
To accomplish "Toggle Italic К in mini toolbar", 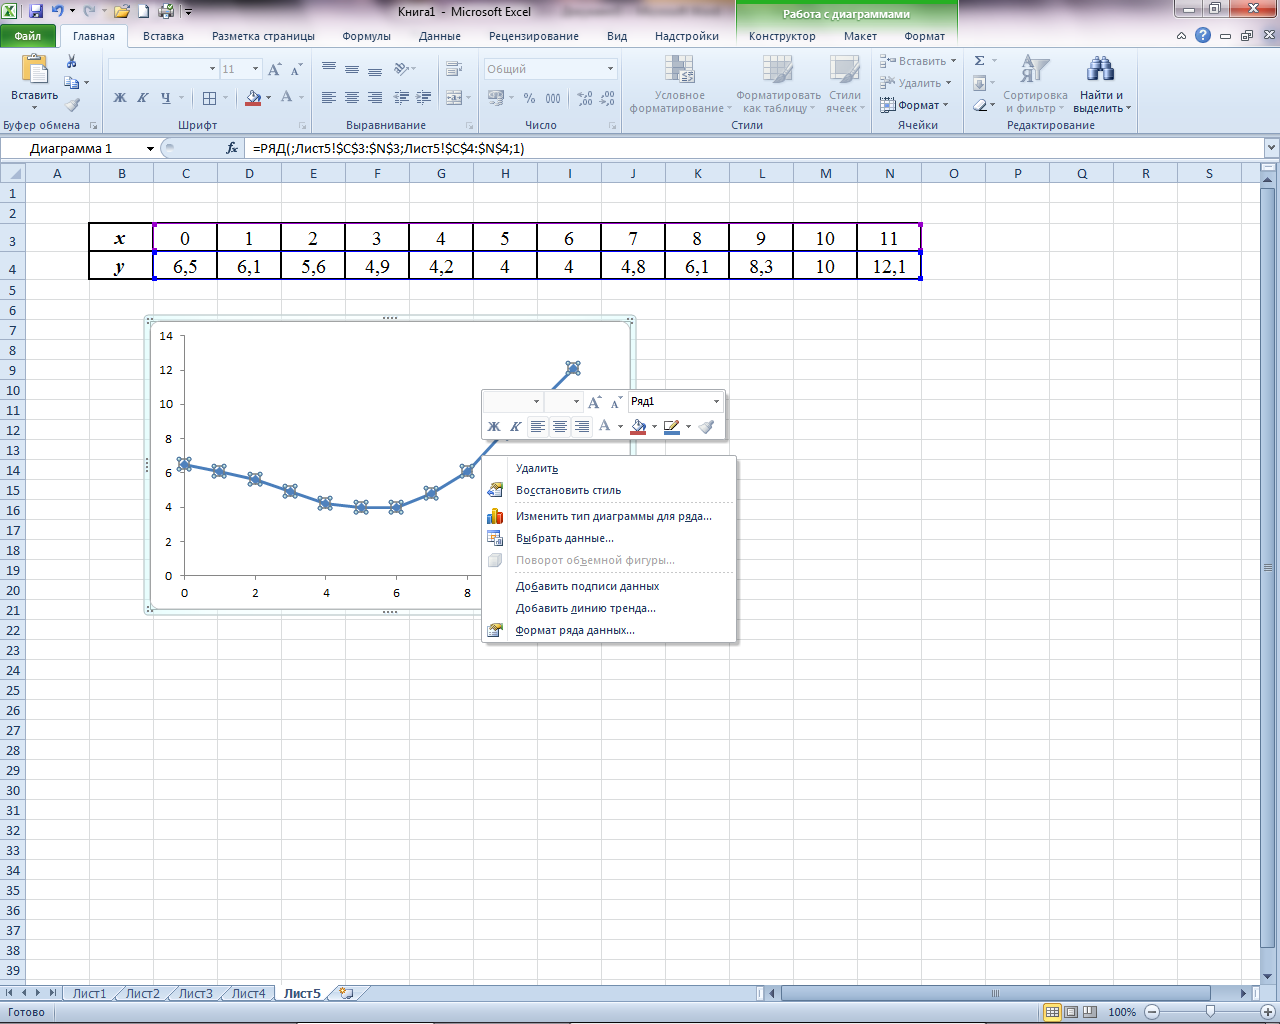I will 516,427.
